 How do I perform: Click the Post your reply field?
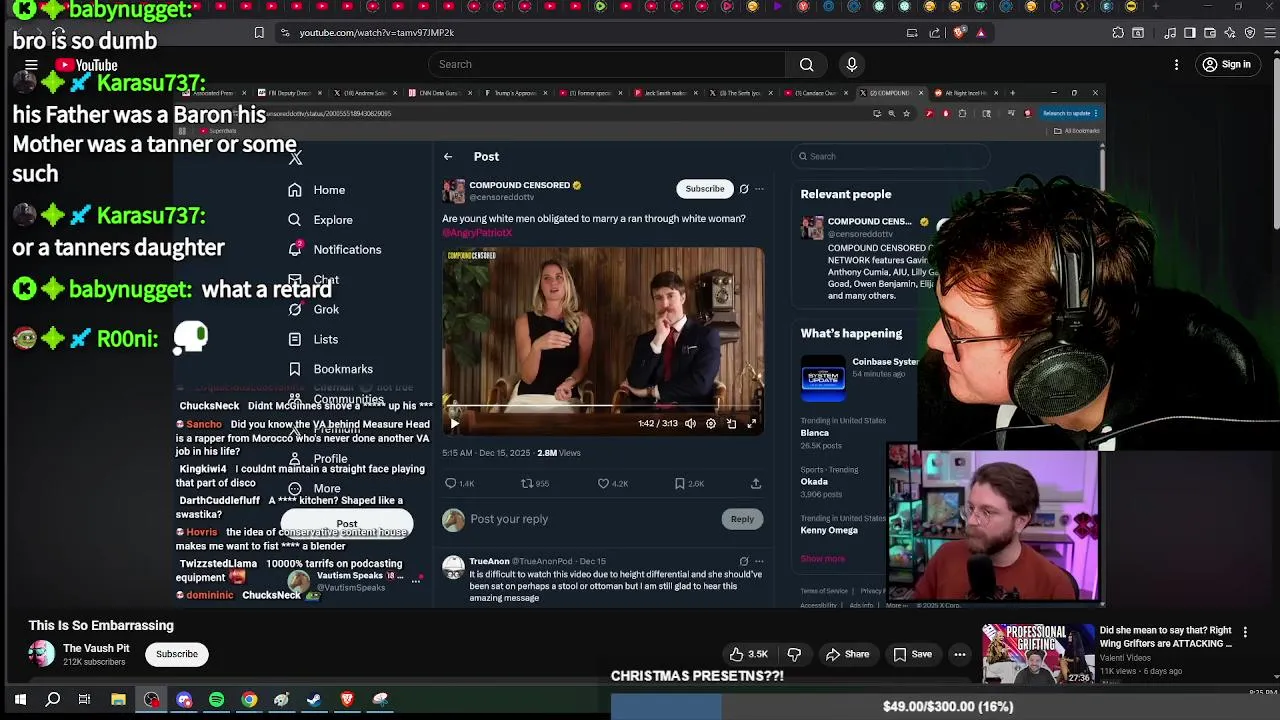click(x=590, y=519)
